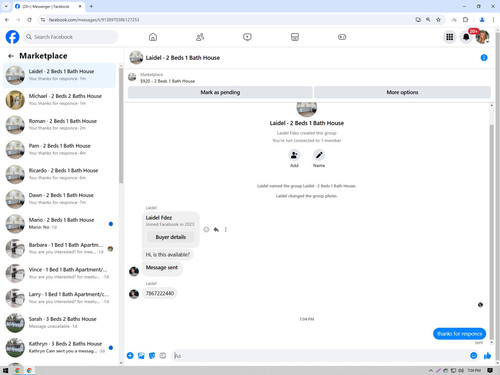Bookmark this page with star icon
The width and height of the screenshot is (500, 375).
438,20
